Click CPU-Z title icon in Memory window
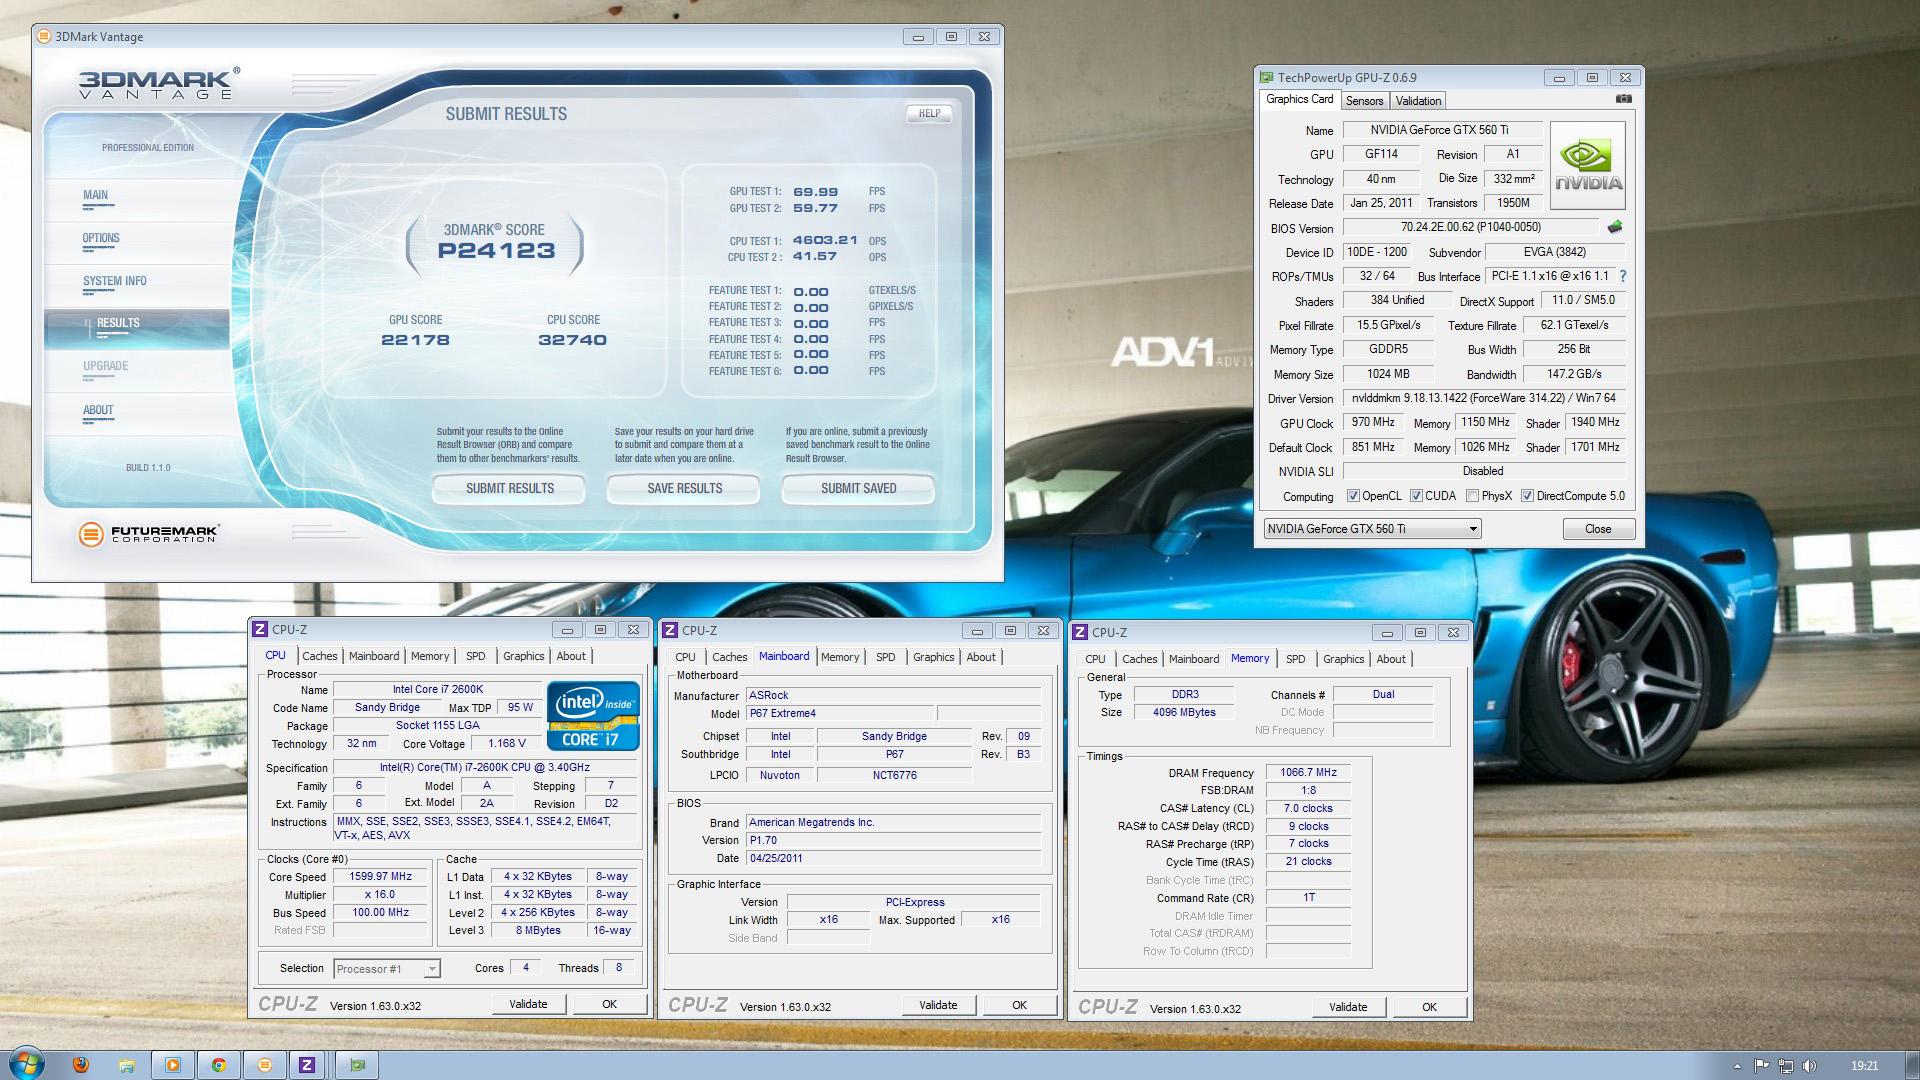The height and width of the screenshot is (1080, 1920). point(1080,632)
